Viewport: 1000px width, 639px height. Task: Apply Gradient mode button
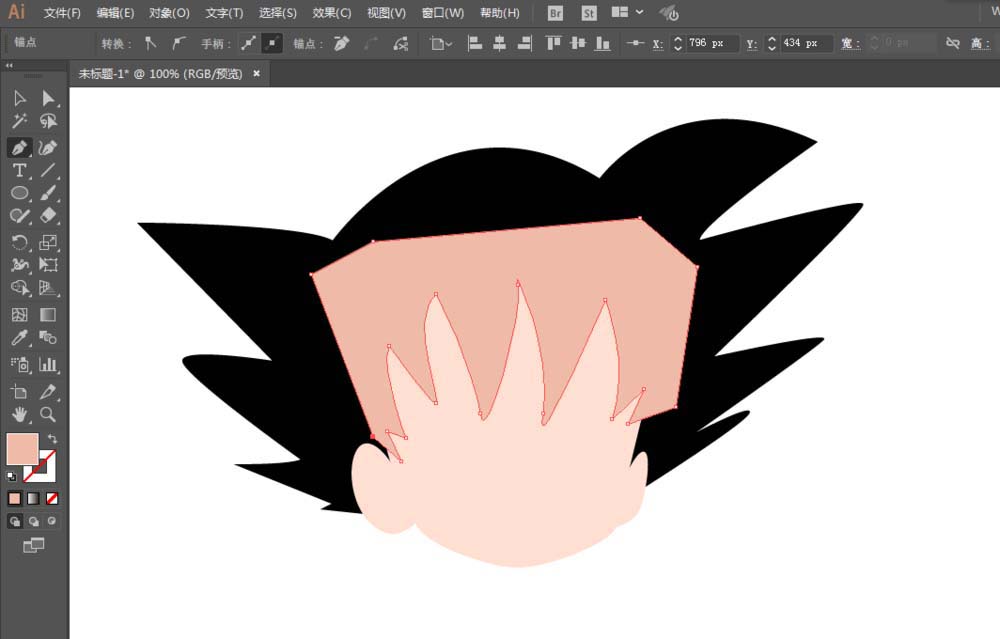[x=33, y=499]
